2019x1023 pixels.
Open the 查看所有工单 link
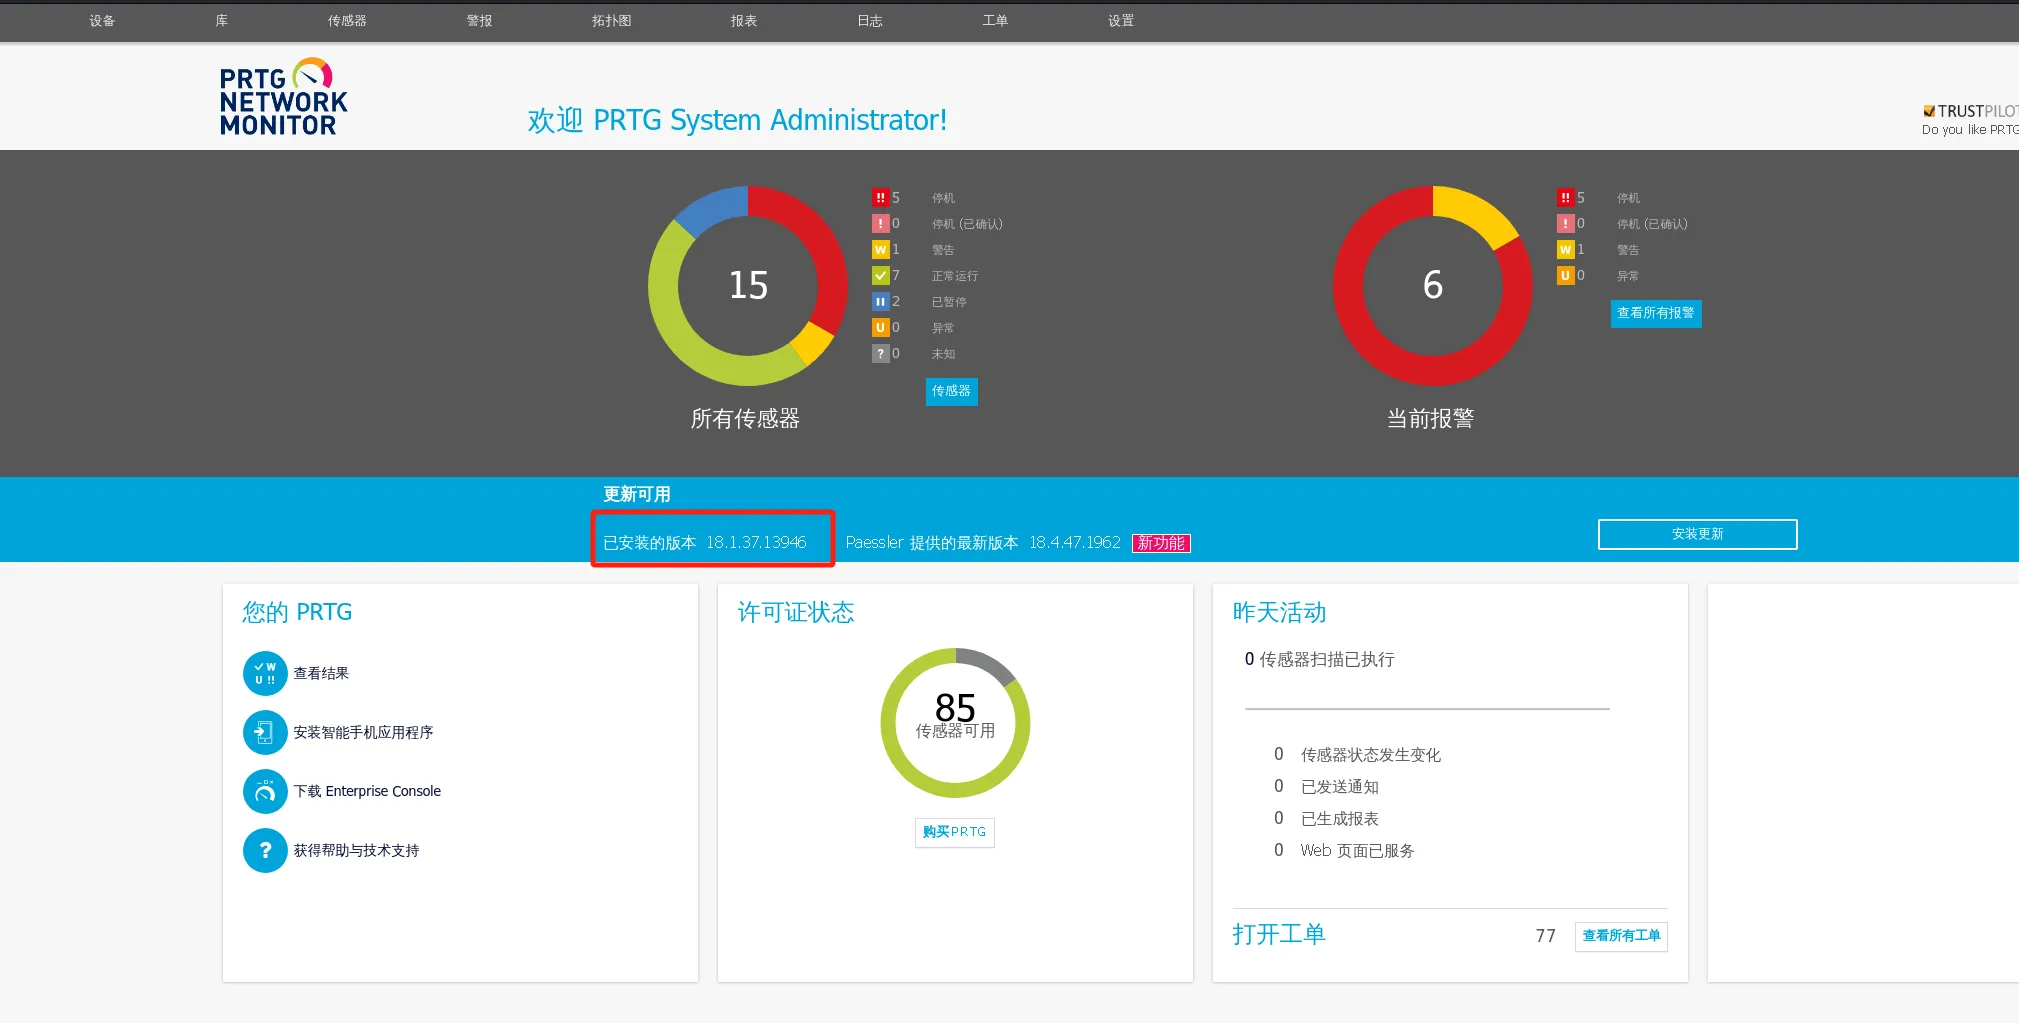point(1621,936)
